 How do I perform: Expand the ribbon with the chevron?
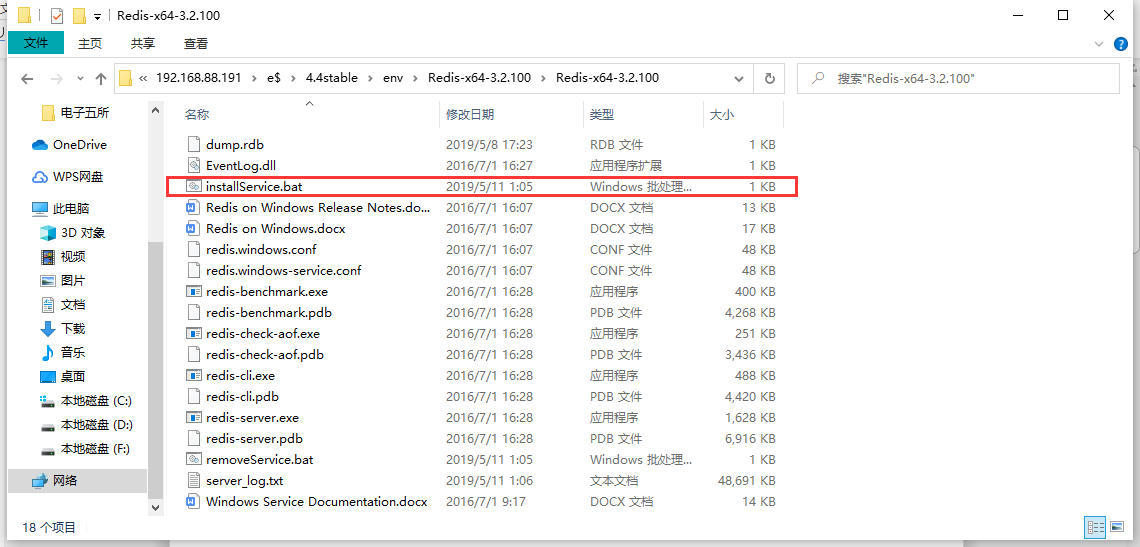click(1099, 44)
